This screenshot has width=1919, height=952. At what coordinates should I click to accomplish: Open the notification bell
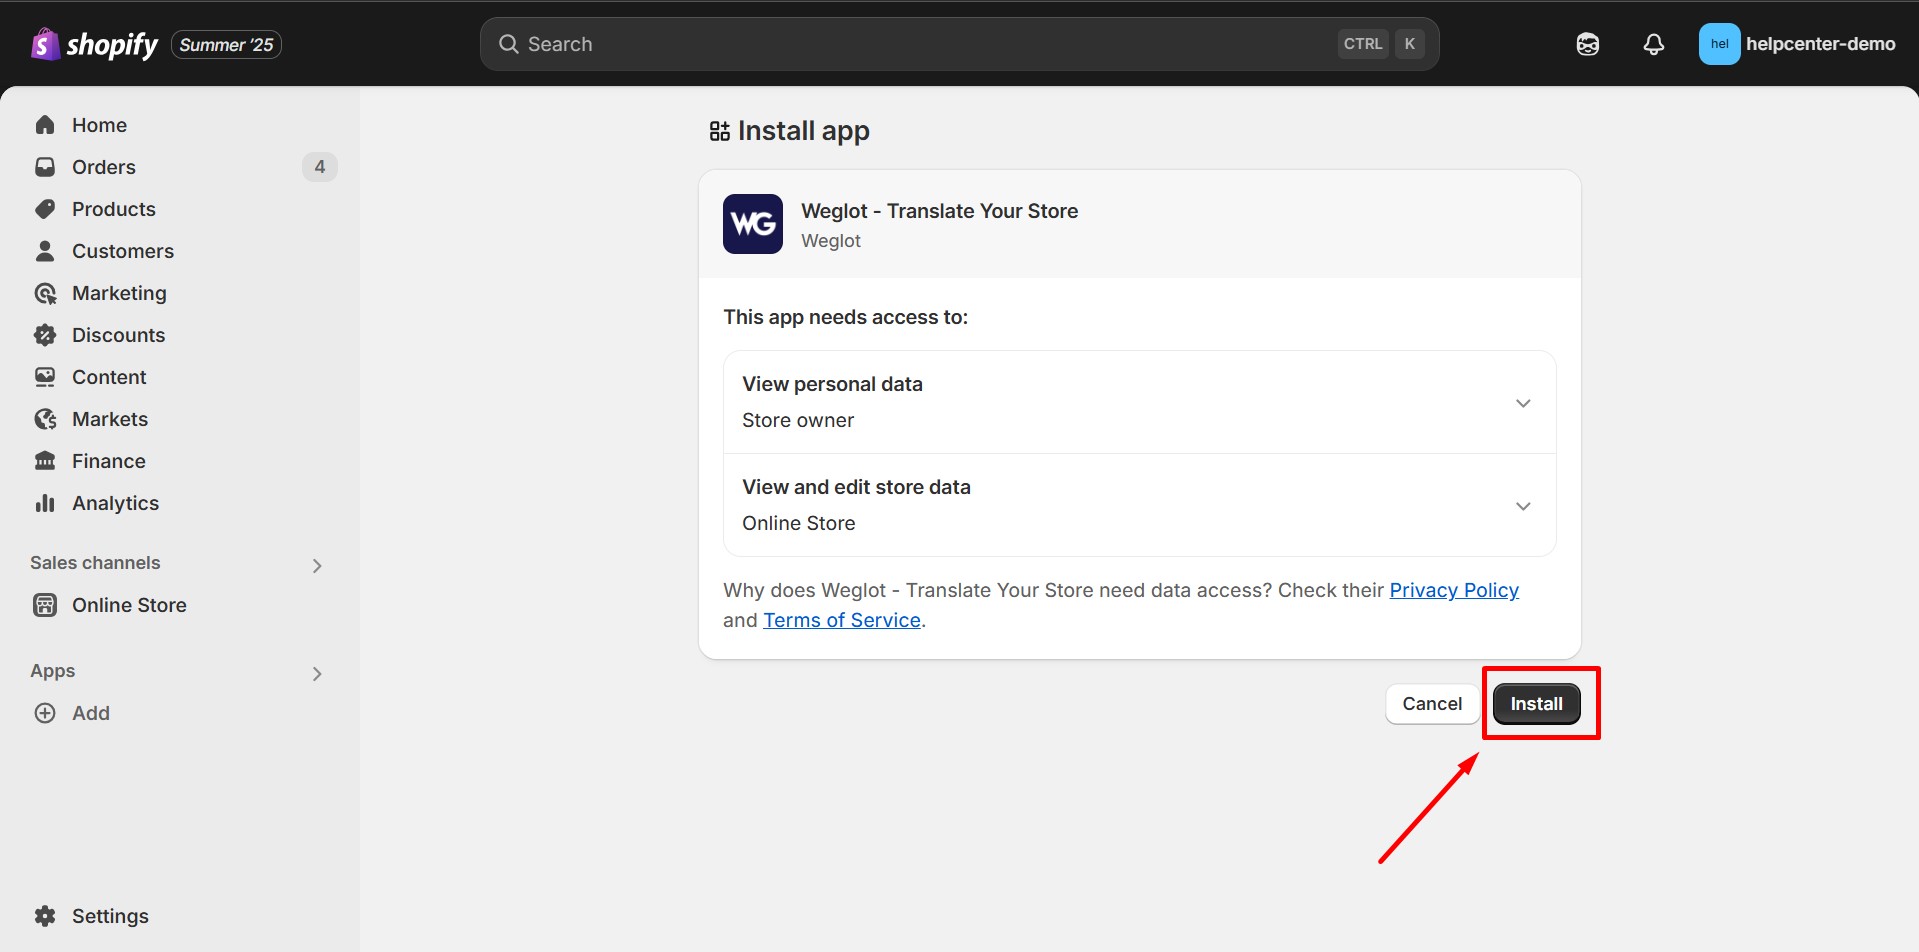(1653, 44)
